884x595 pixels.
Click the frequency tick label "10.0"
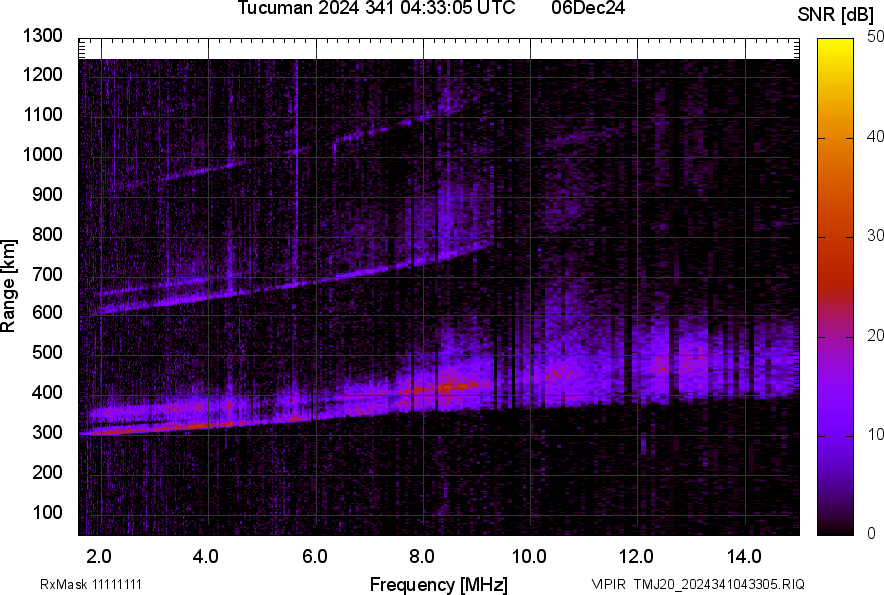(x=529, y=557)
